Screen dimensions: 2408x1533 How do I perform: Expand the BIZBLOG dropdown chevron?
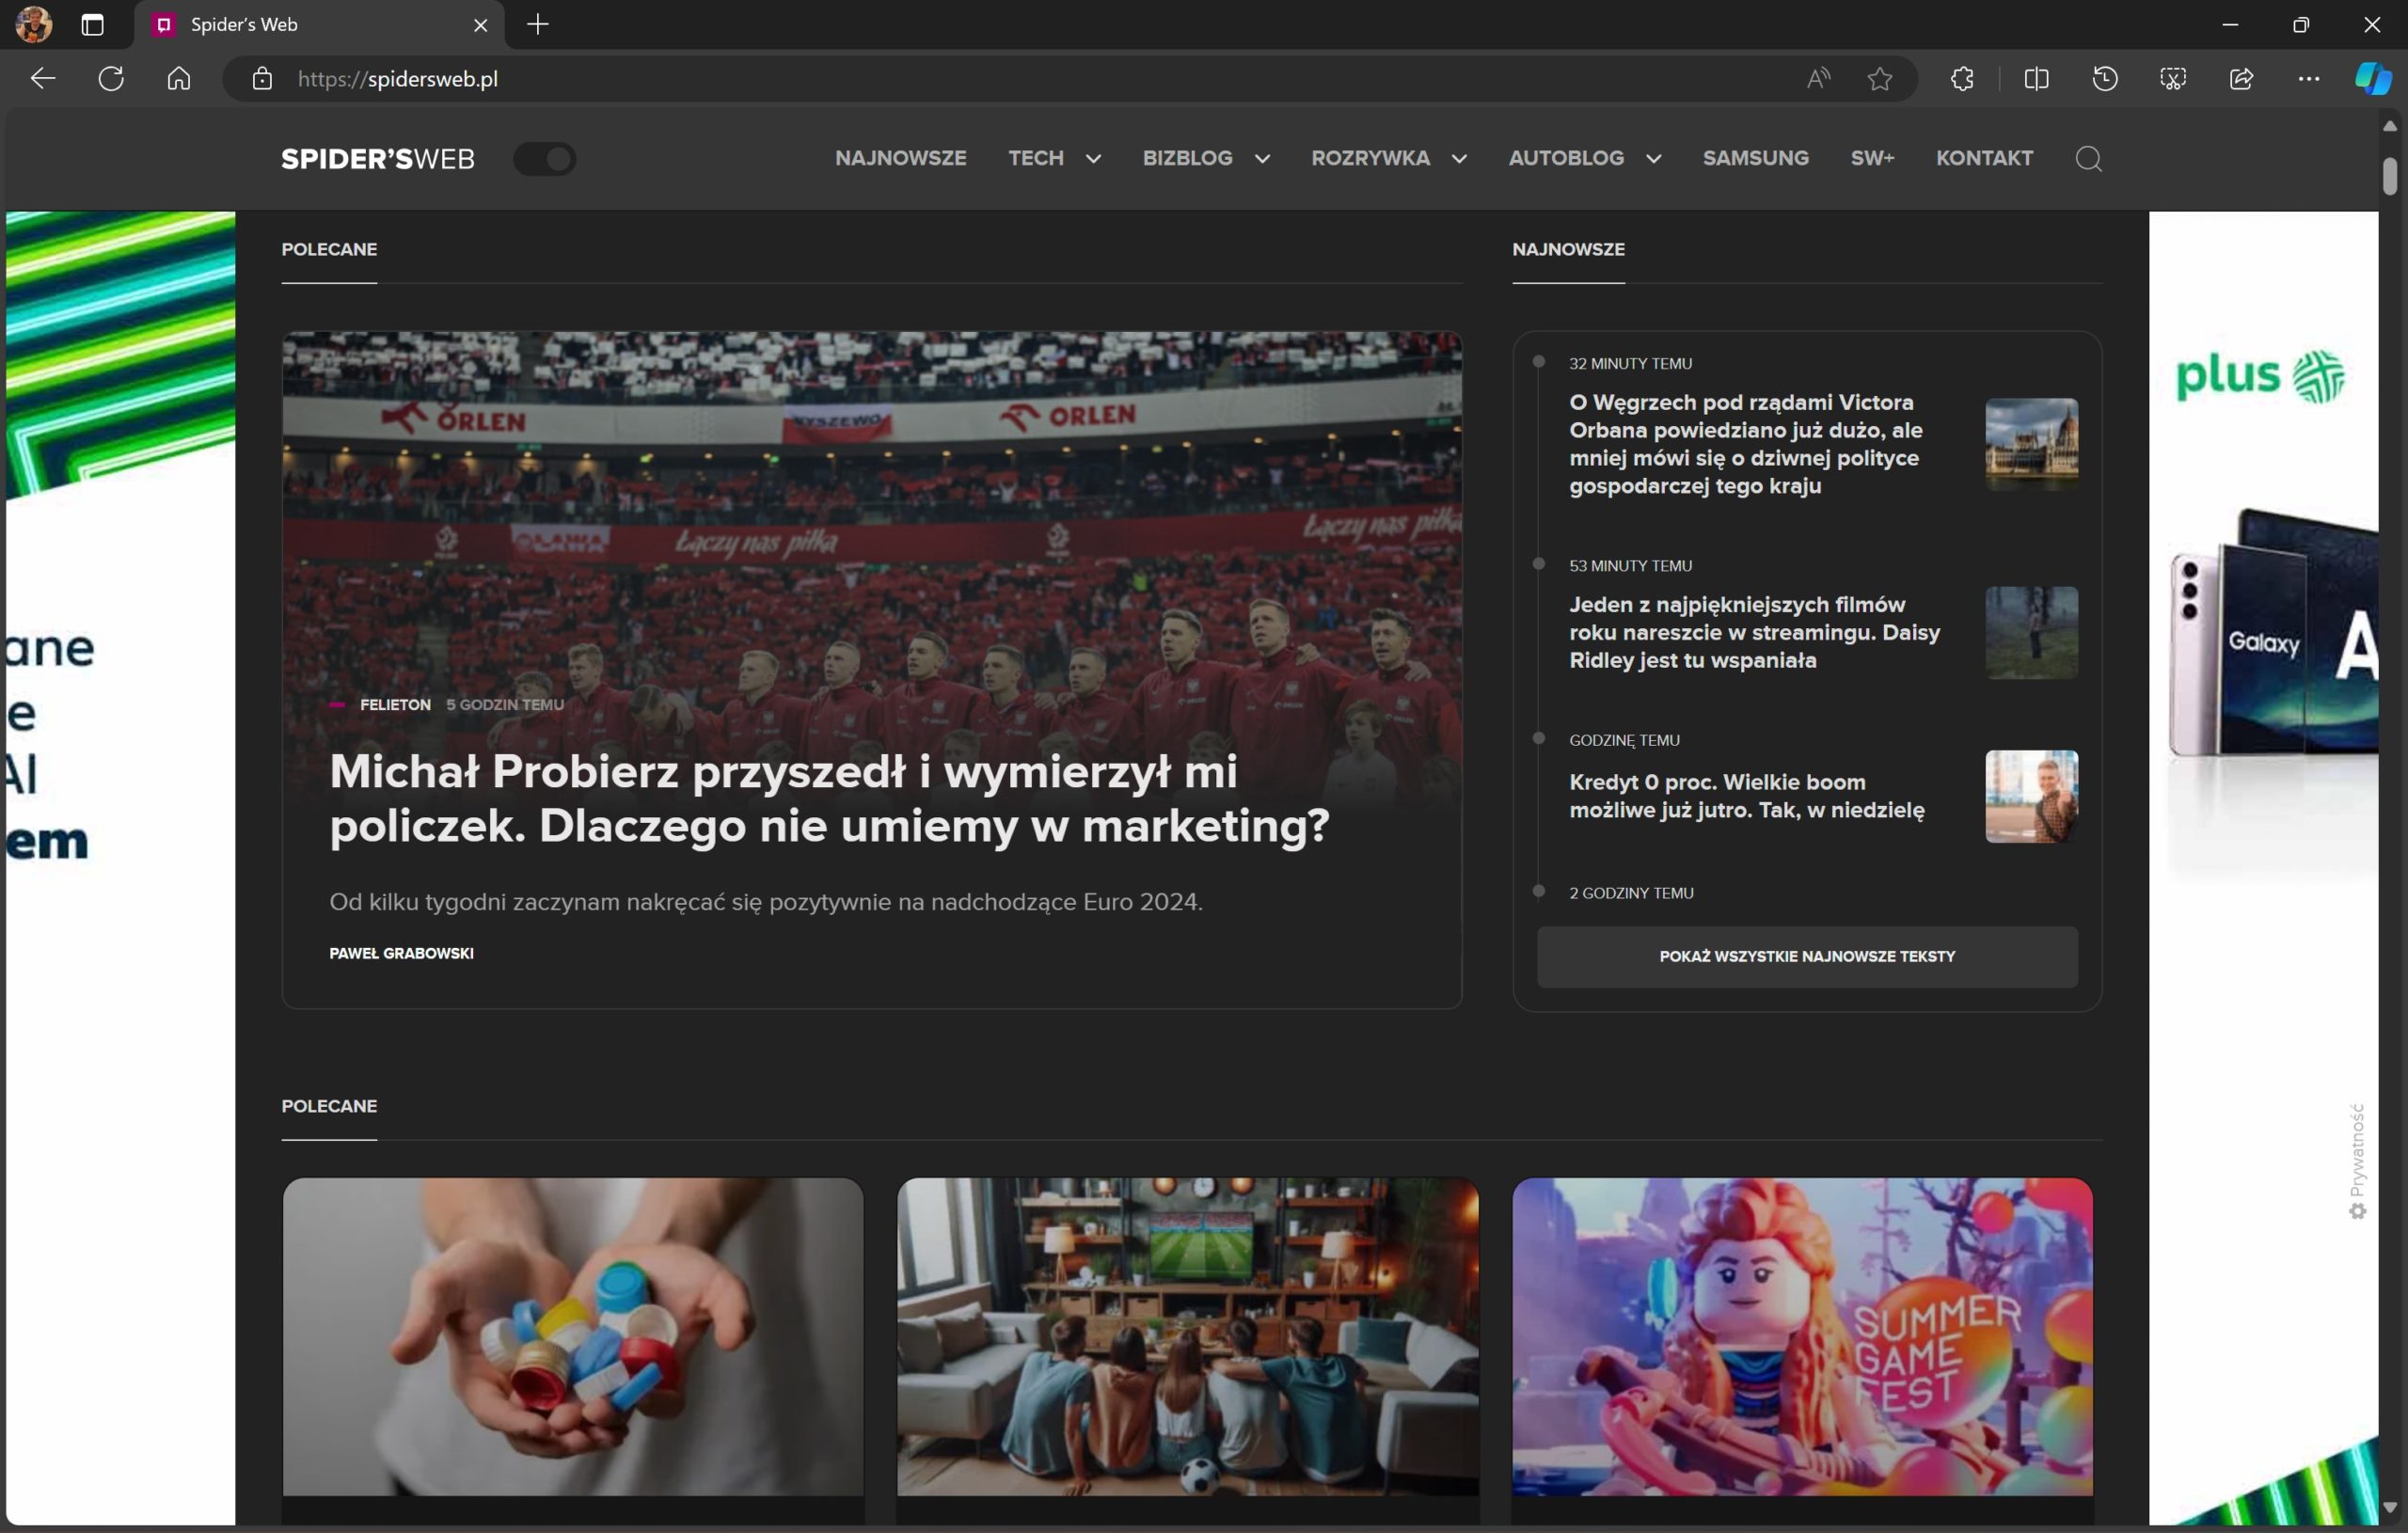tap(1262, 159)
